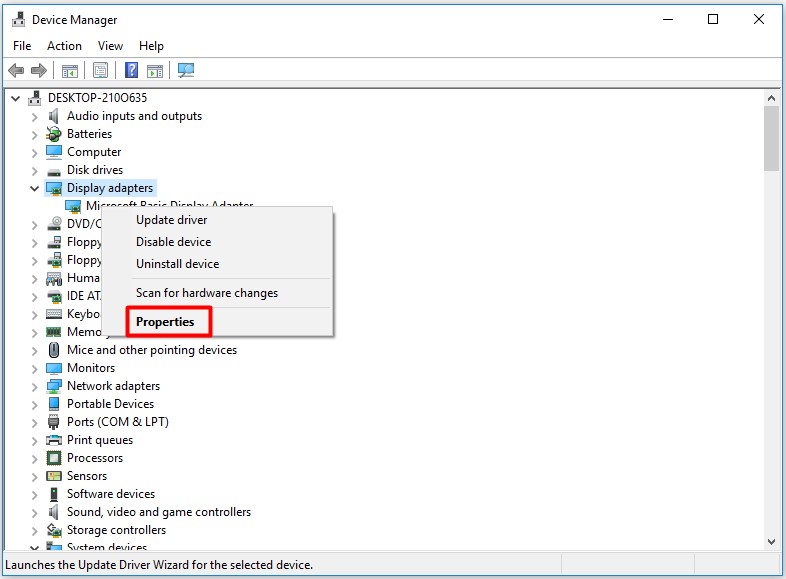This screenshot has height=579, width=786.
Task: Click the Software devices icon
Action: pyautogui.click(x=54, y=494)
